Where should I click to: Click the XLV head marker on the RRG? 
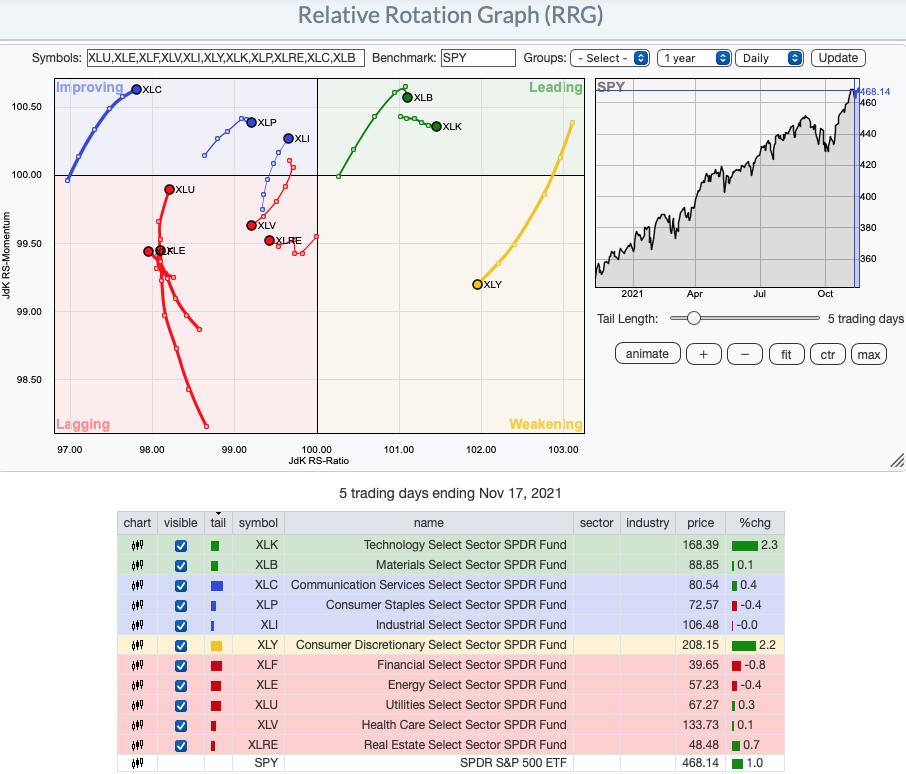(251, 225)
